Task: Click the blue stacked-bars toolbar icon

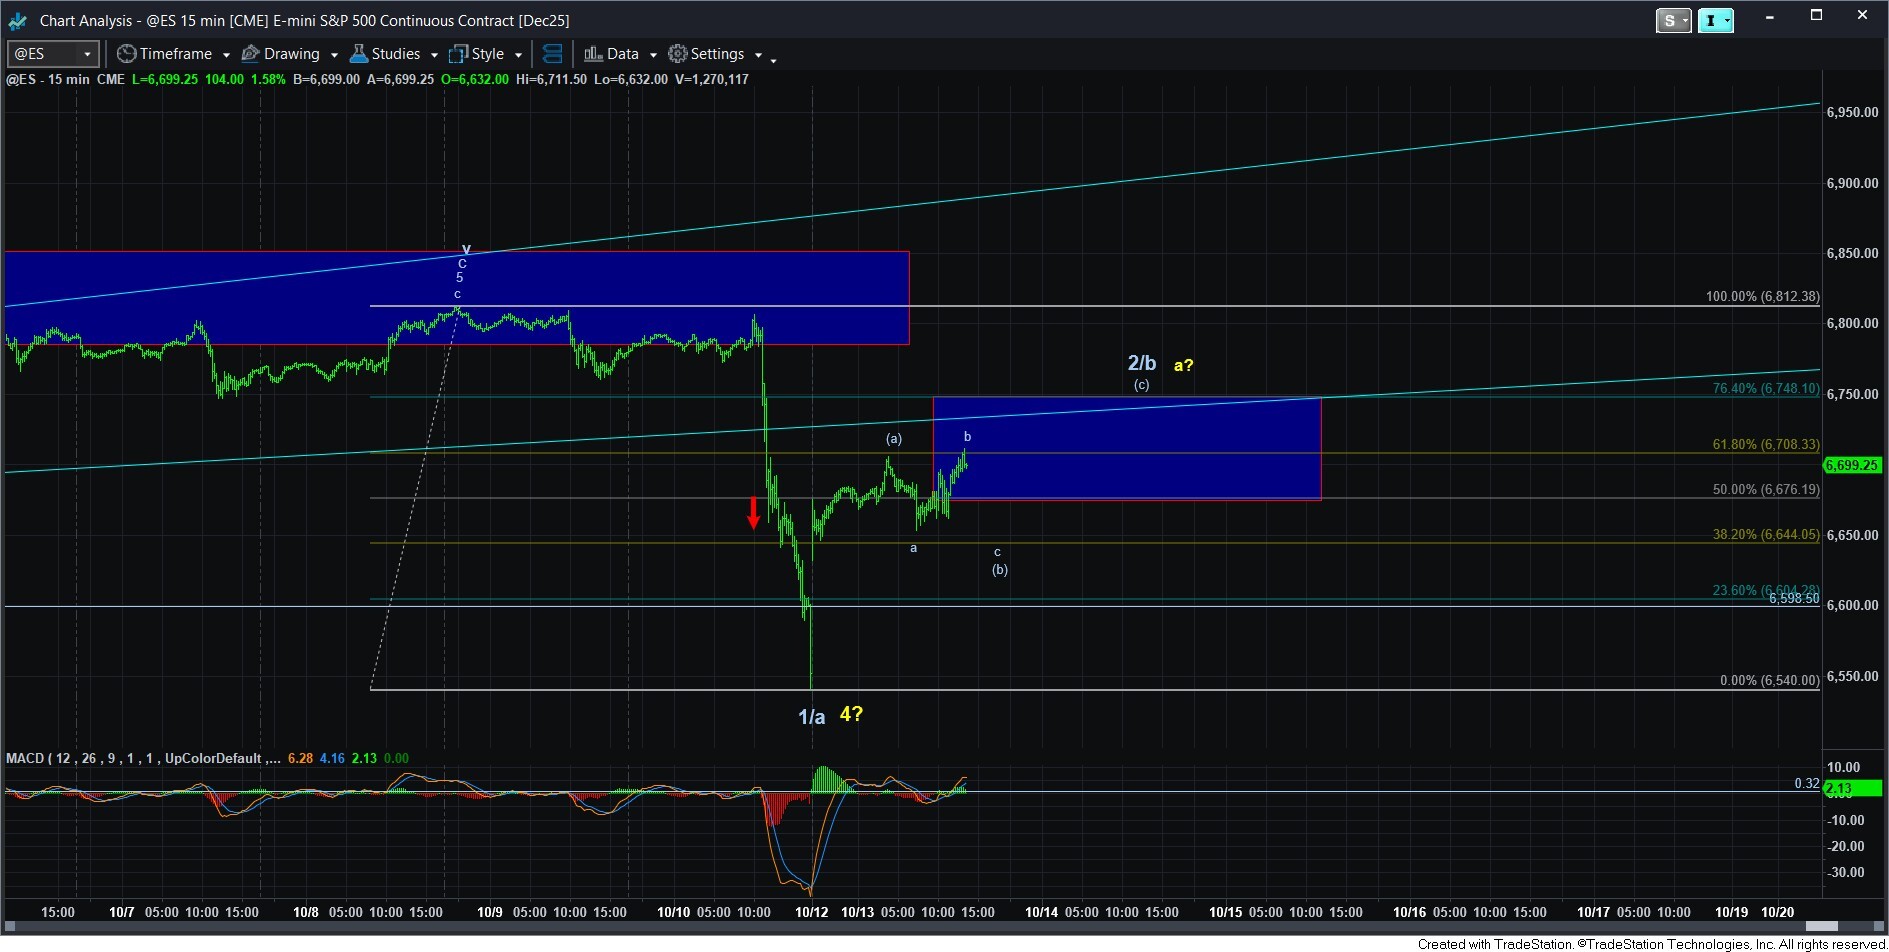Action: pyautogui.click(x=552, y=54)
